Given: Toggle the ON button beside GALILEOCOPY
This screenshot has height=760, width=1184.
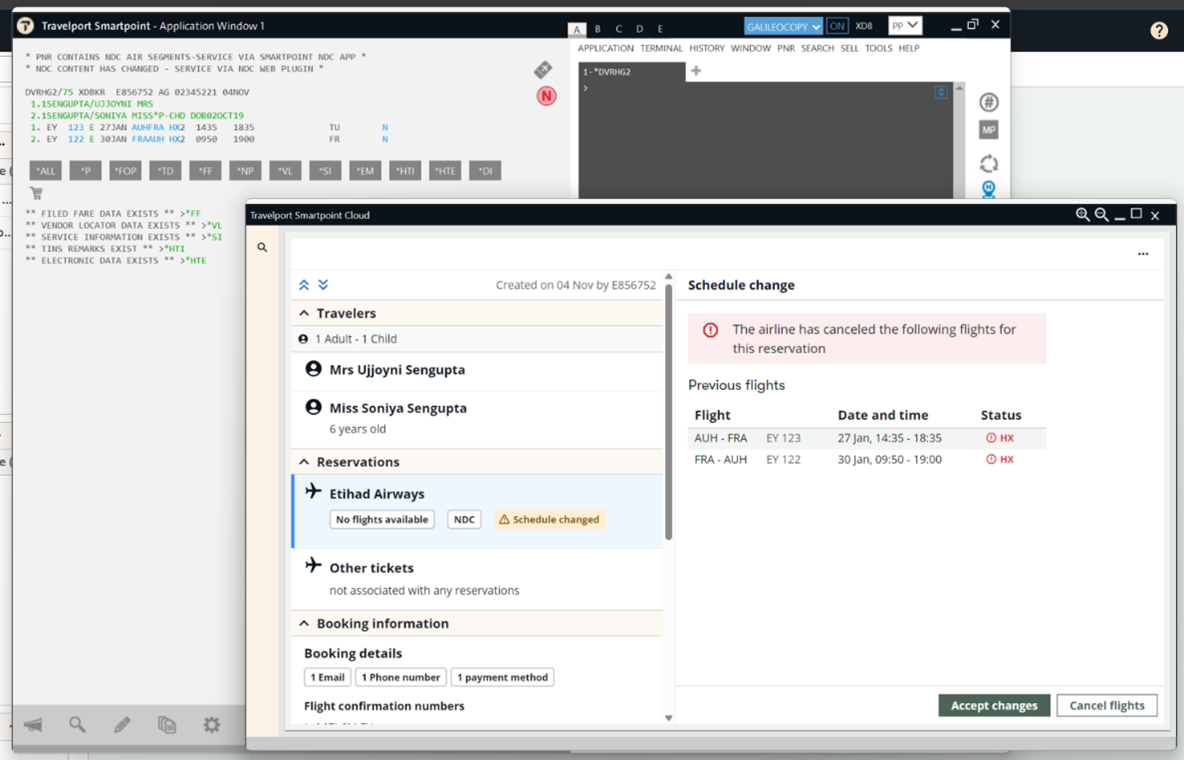Looking at the screenshot, I should 837,26.
